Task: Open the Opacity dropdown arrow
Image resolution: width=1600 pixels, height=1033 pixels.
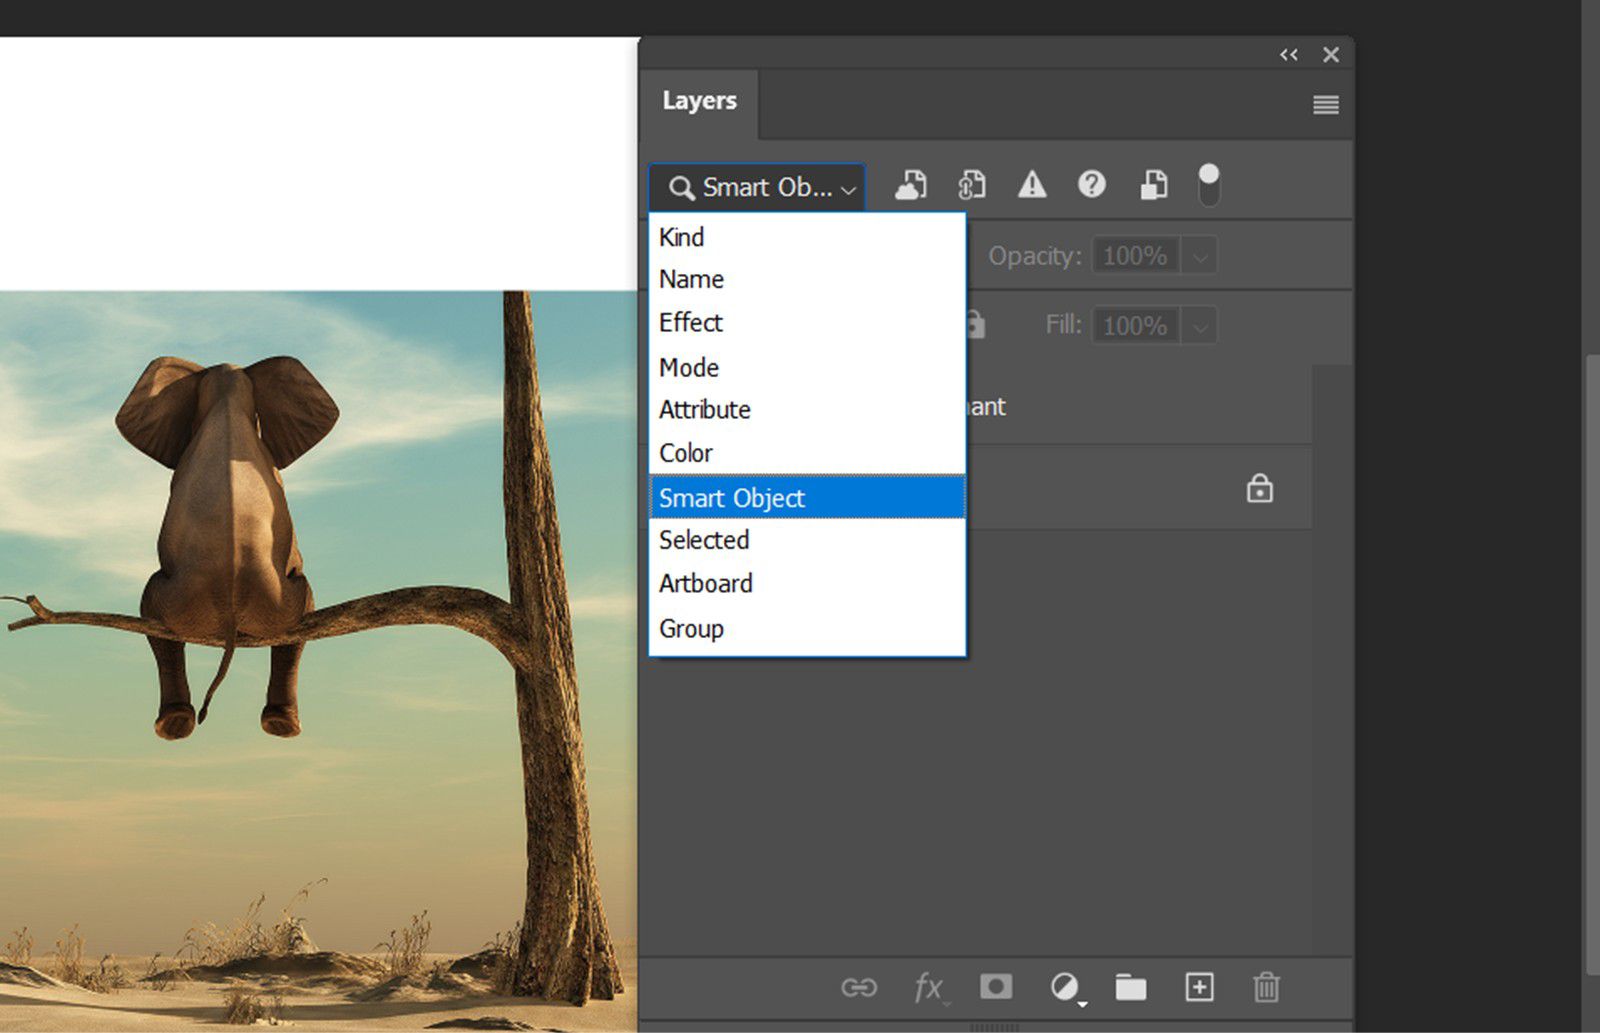Action: 1199,255
